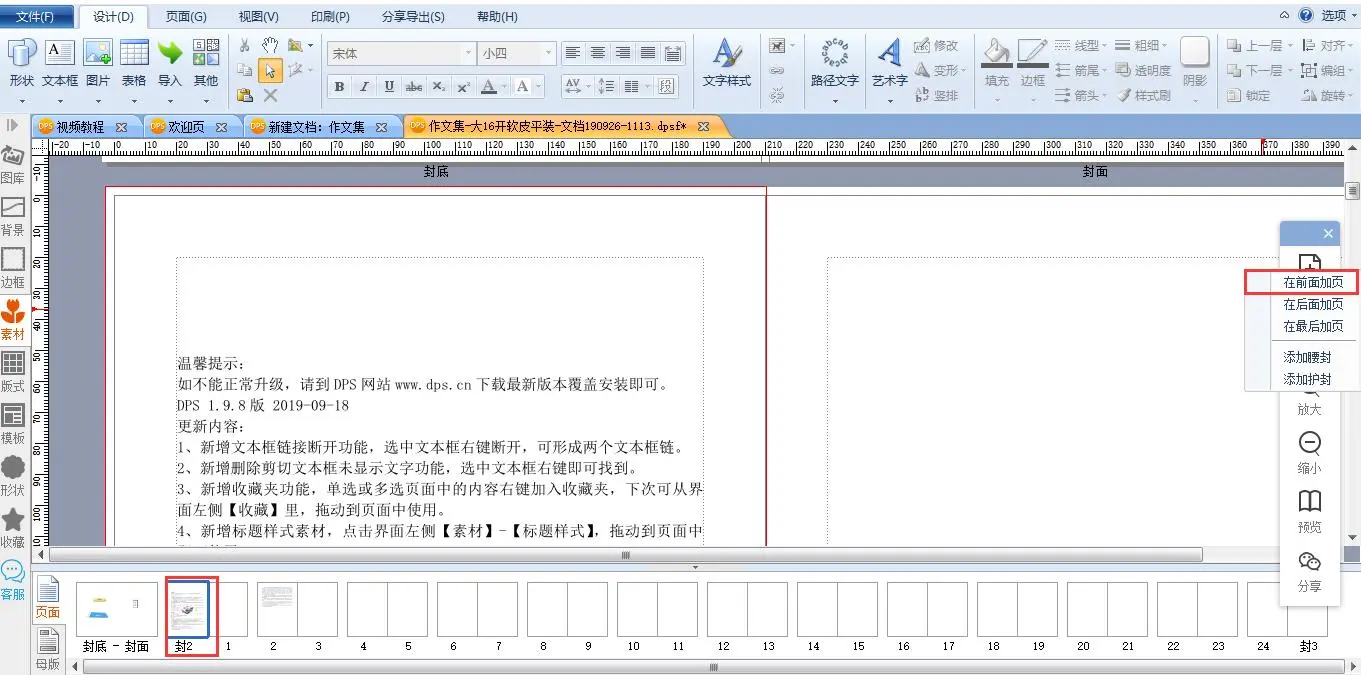Viewport: 1361px width, 675px height.
Task: Click the paste clipboard icon
Action: [x=245, y=95]
